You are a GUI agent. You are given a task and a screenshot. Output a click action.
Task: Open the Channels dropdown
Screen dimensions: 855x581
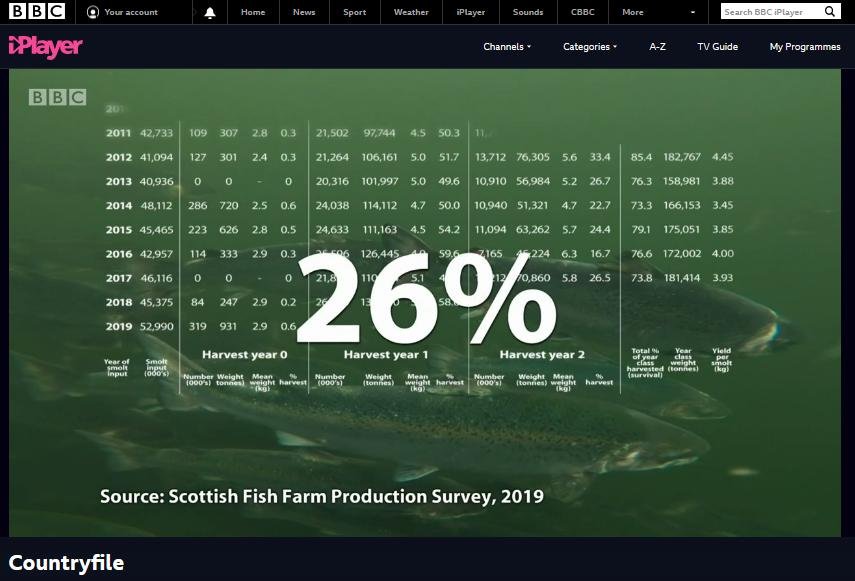(506, 46)
